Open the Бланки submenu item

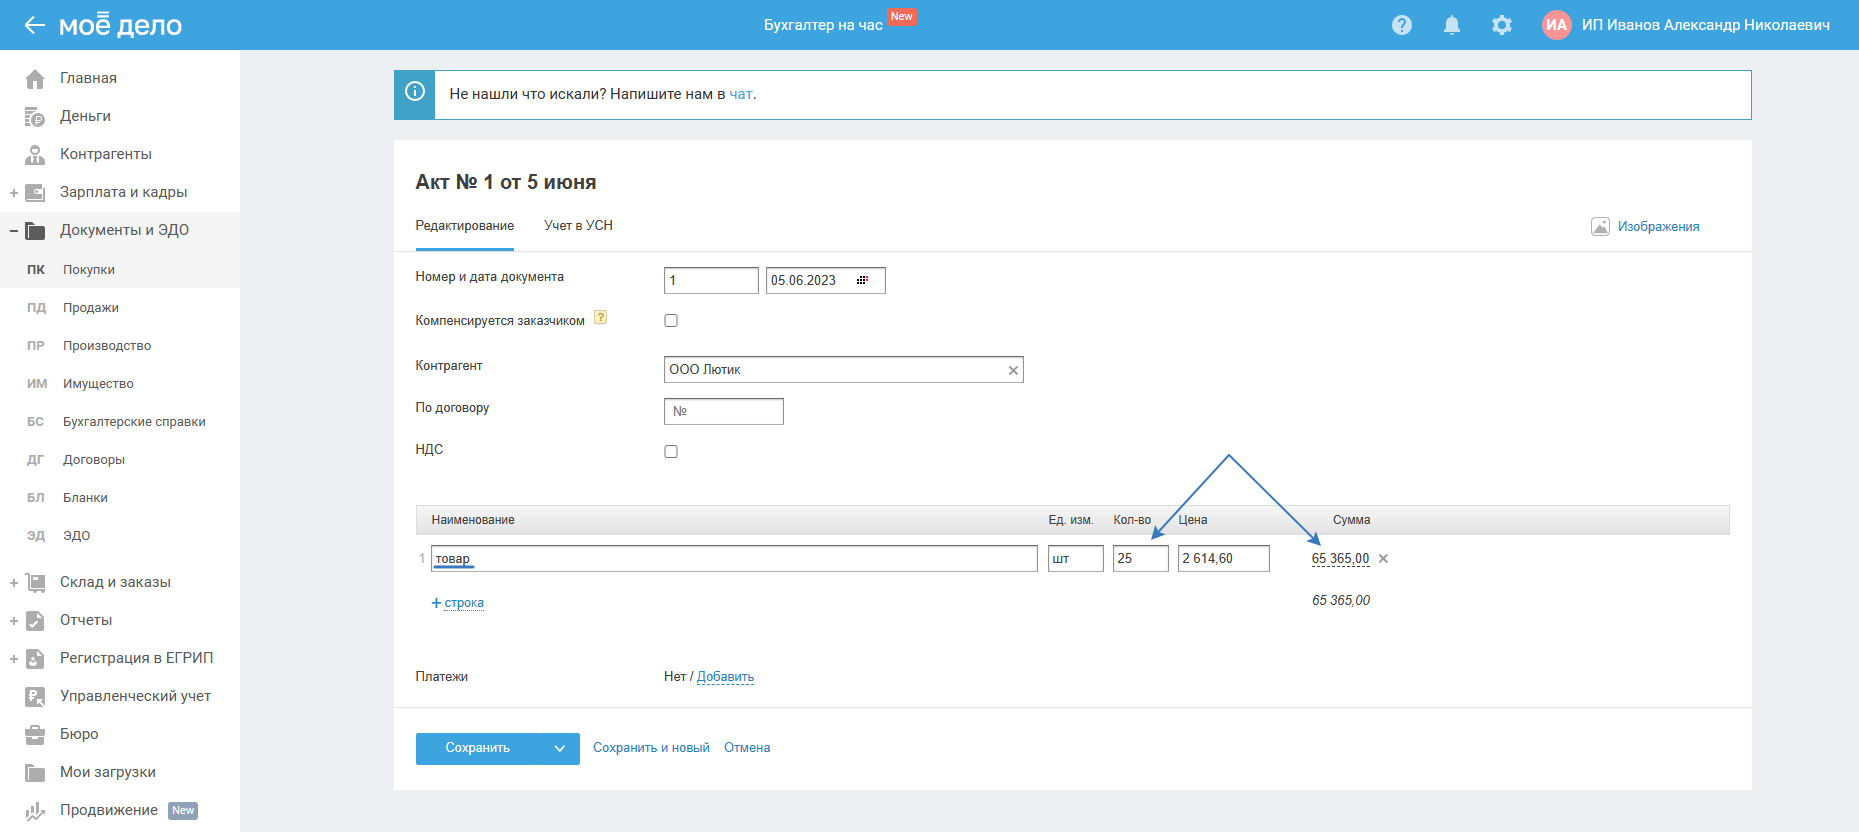click(x=85, y=498)
